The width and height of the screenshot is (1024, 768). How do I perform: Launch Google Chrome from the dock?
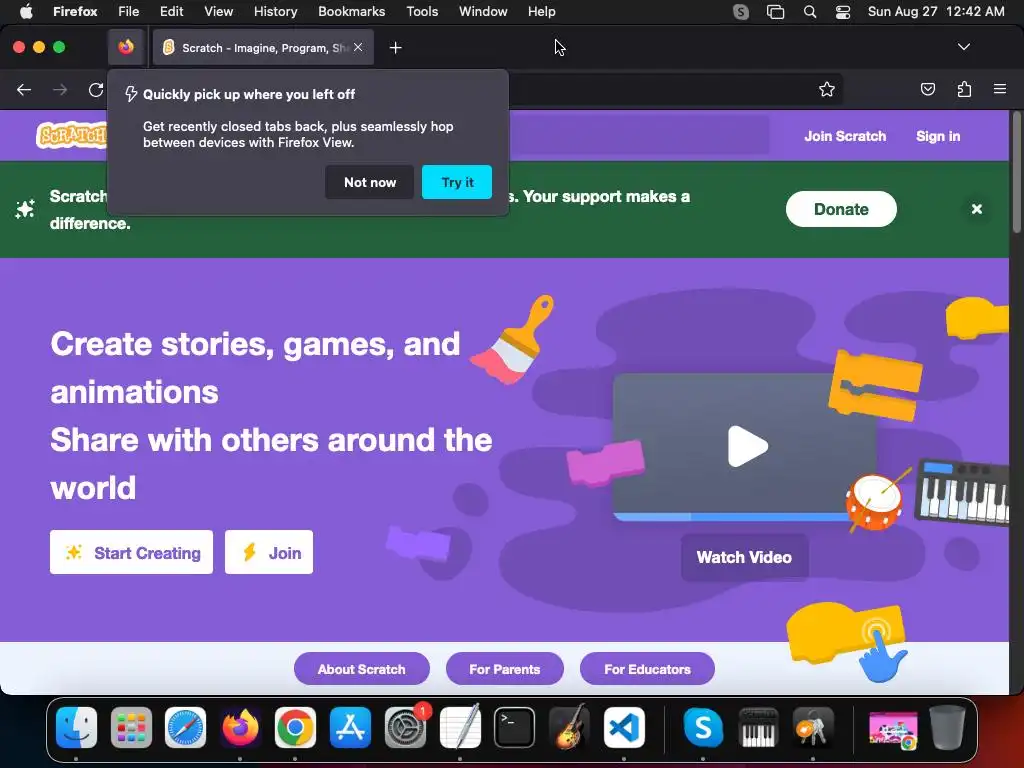tap(295, 727)
